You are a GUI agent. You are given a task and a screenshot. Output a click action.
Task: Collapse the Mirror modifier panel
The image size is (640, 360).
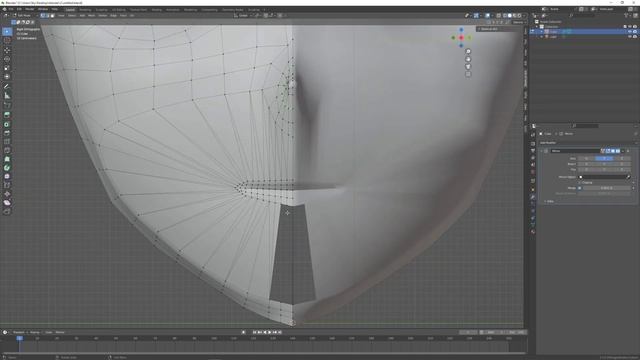click(542, 151)
